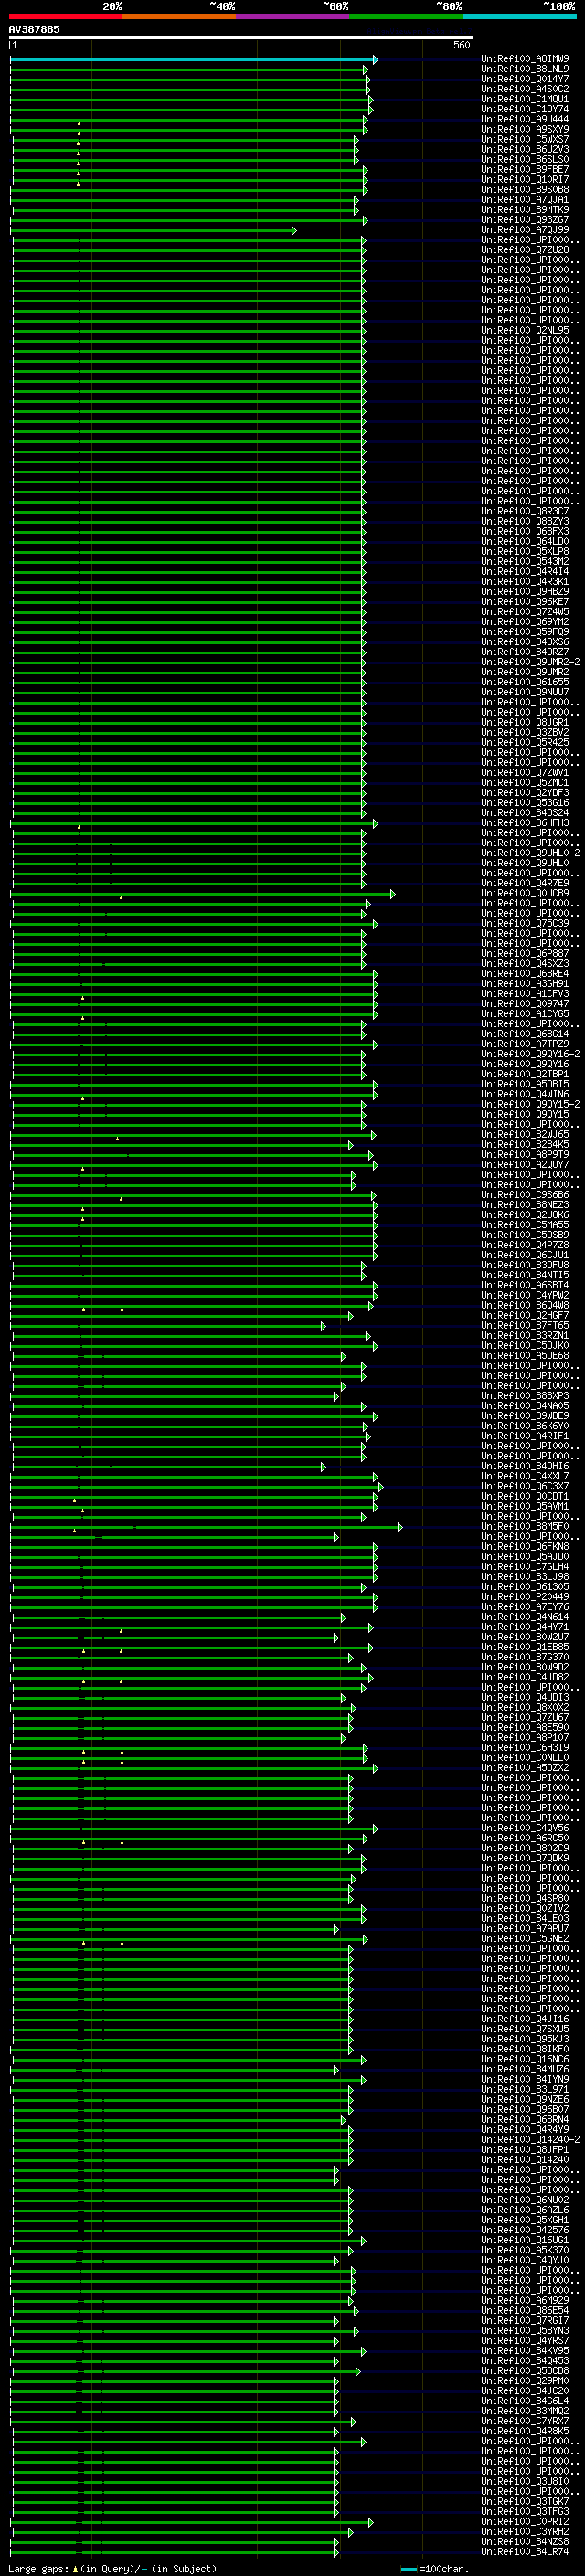Viewport: 585px width, 2576px height.
Task: Select label UniRef100_B7FT65
Action: [525, 1325]
